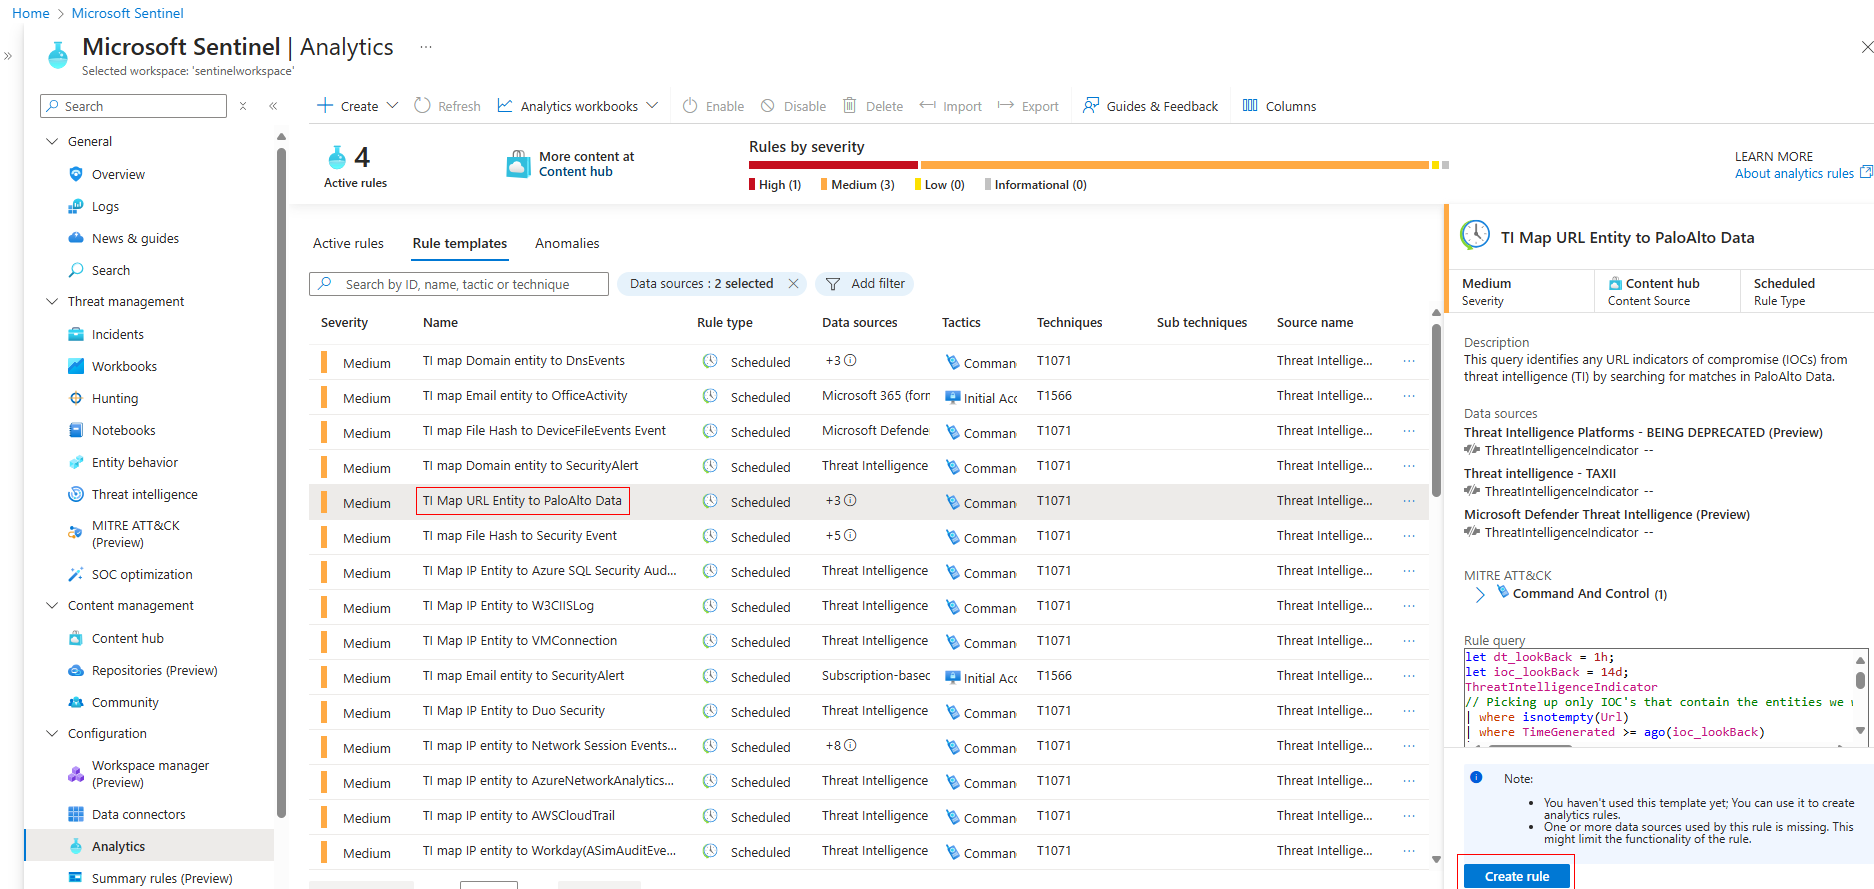Collapse the Content management section
Viewport: 1874px width, 889px height.
point(52,605)
